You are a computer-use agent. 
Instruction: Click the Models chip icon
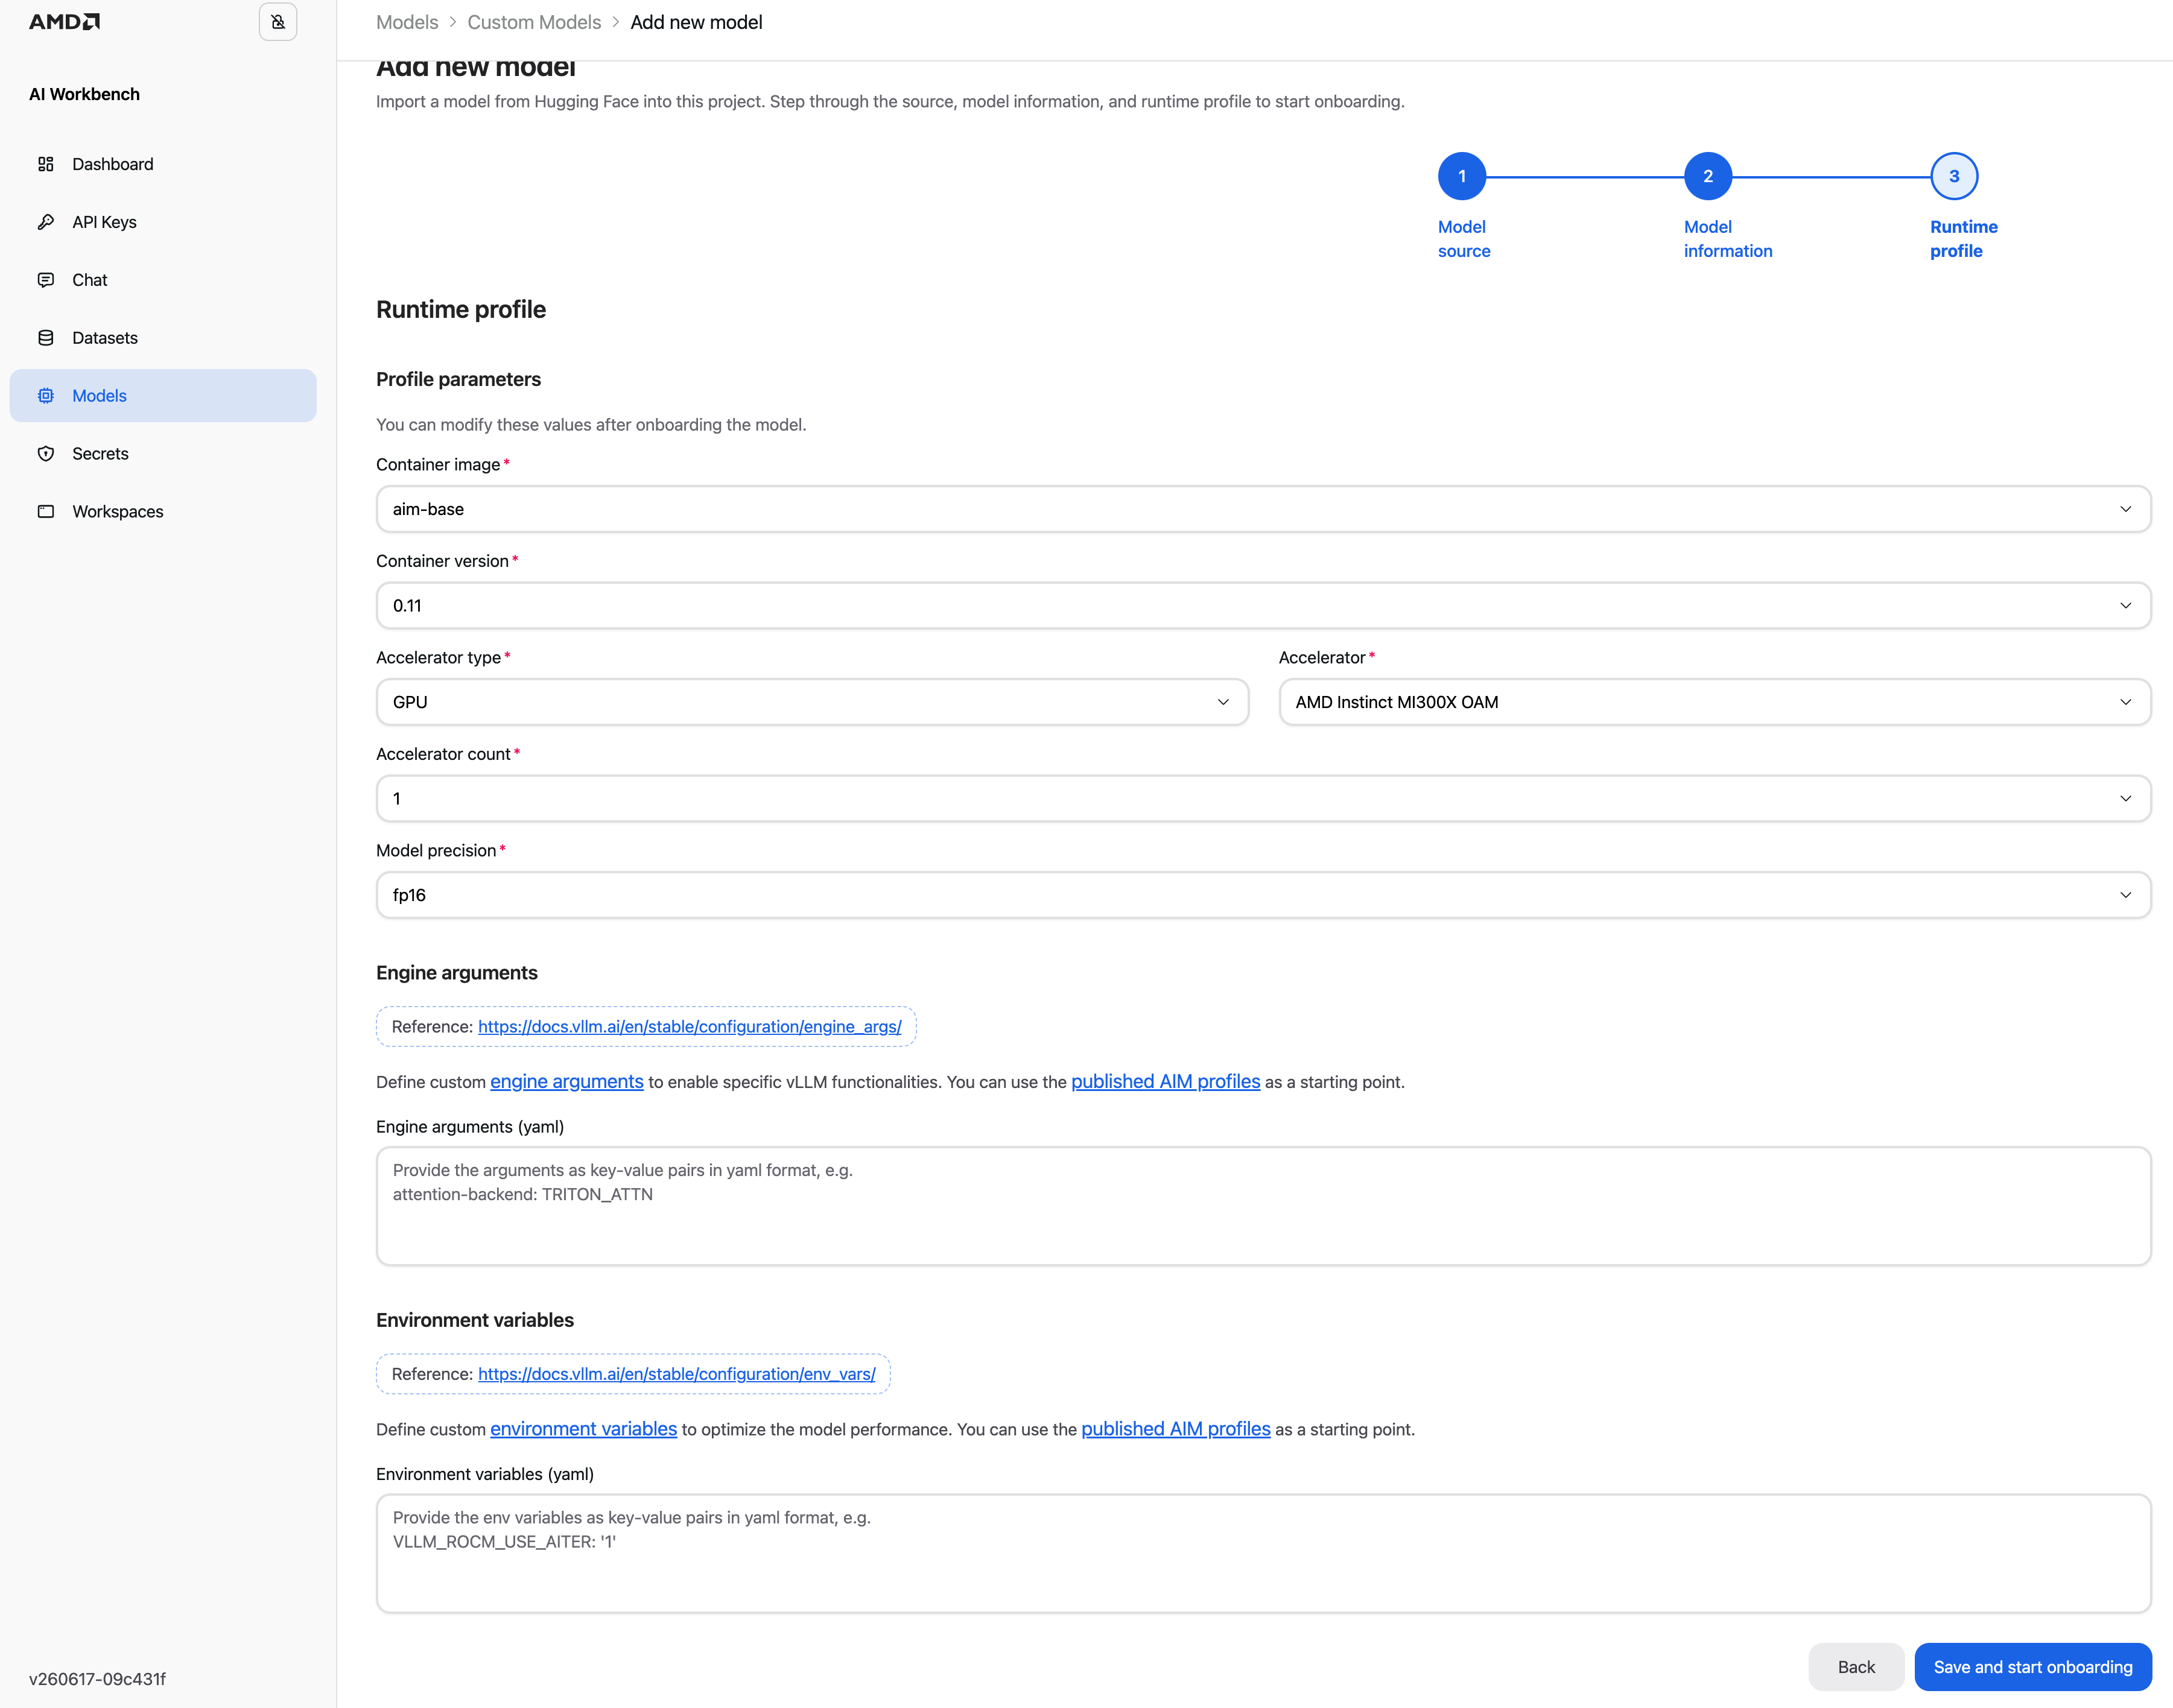point(46,396)
